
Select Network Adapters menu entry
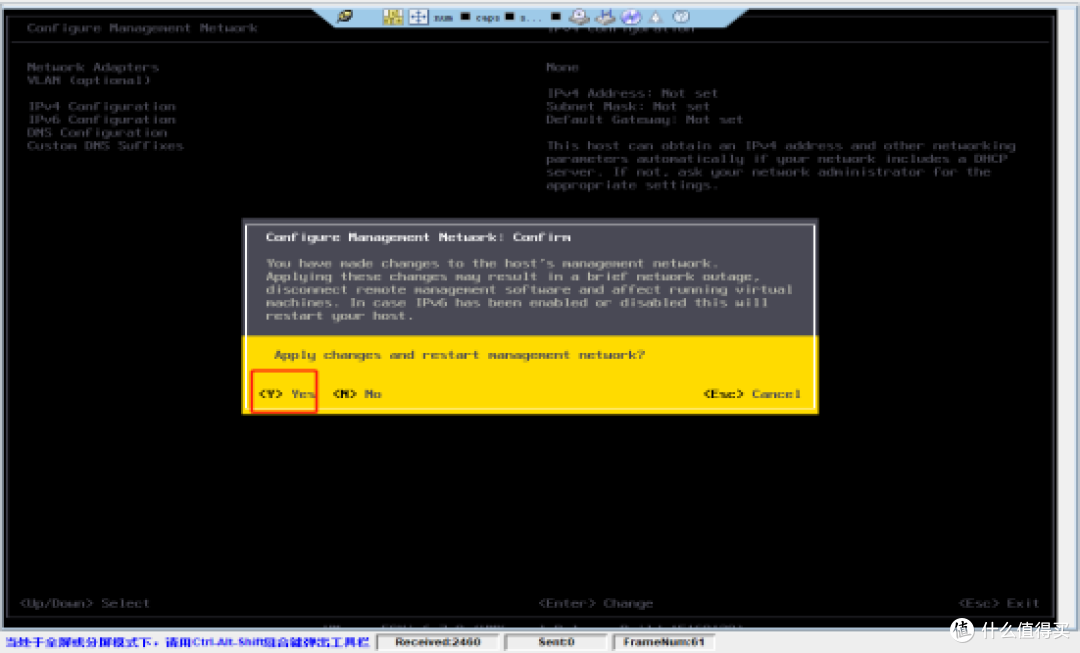[92, 67]
